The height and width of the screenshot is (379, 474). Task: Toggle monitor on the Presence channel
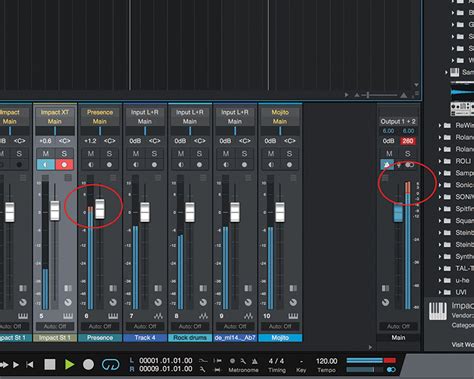[91, 165]
